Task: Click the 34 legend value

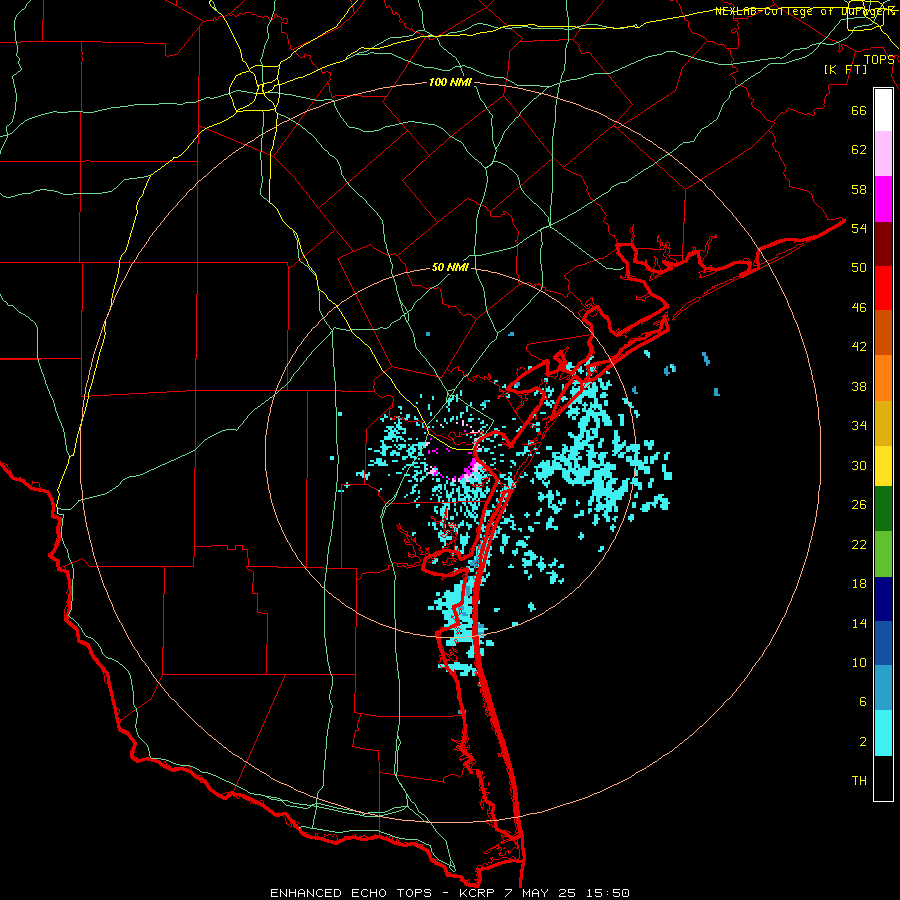Action: click(x=859, y=426)
